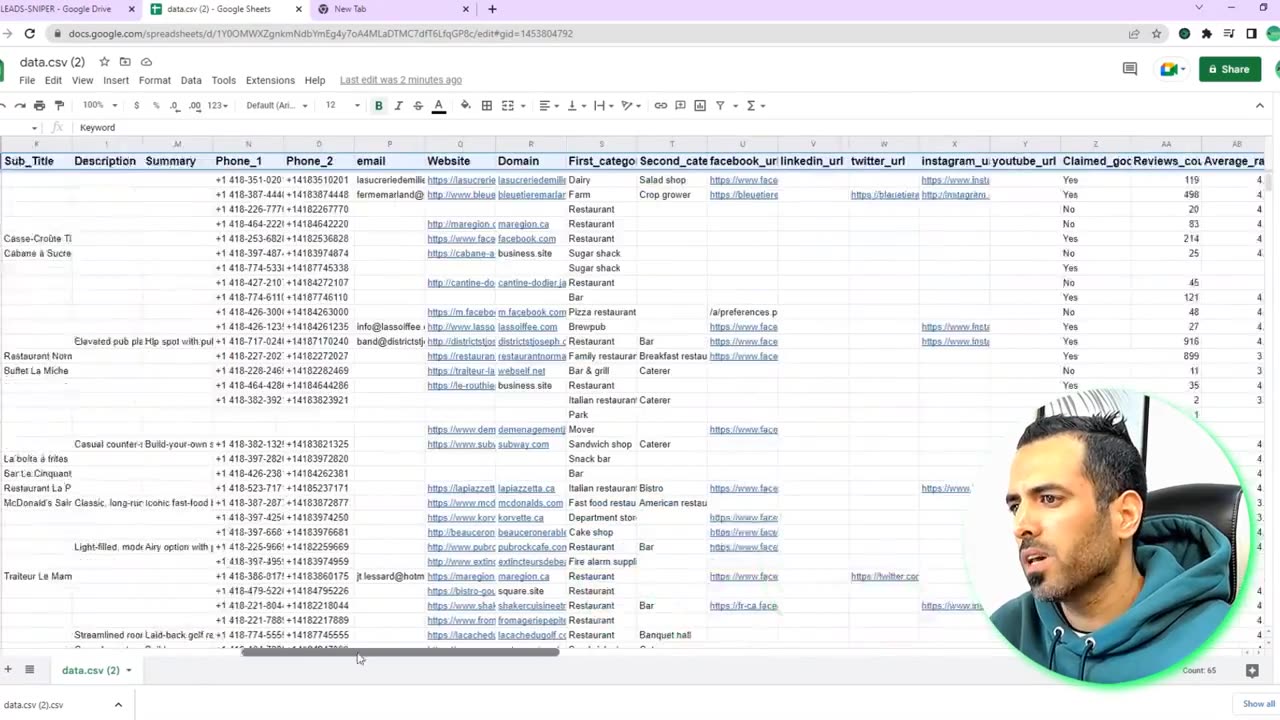Reload the page in the browser
1280x720 pixels.
click(x=30, y=33)
